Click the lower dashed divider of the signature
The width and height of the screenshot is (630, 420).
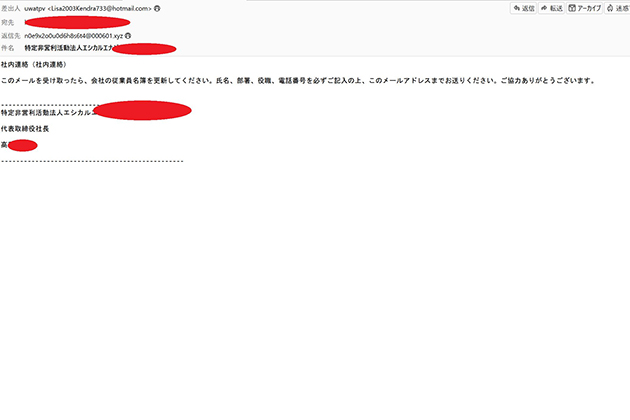(x=92, y=161)
